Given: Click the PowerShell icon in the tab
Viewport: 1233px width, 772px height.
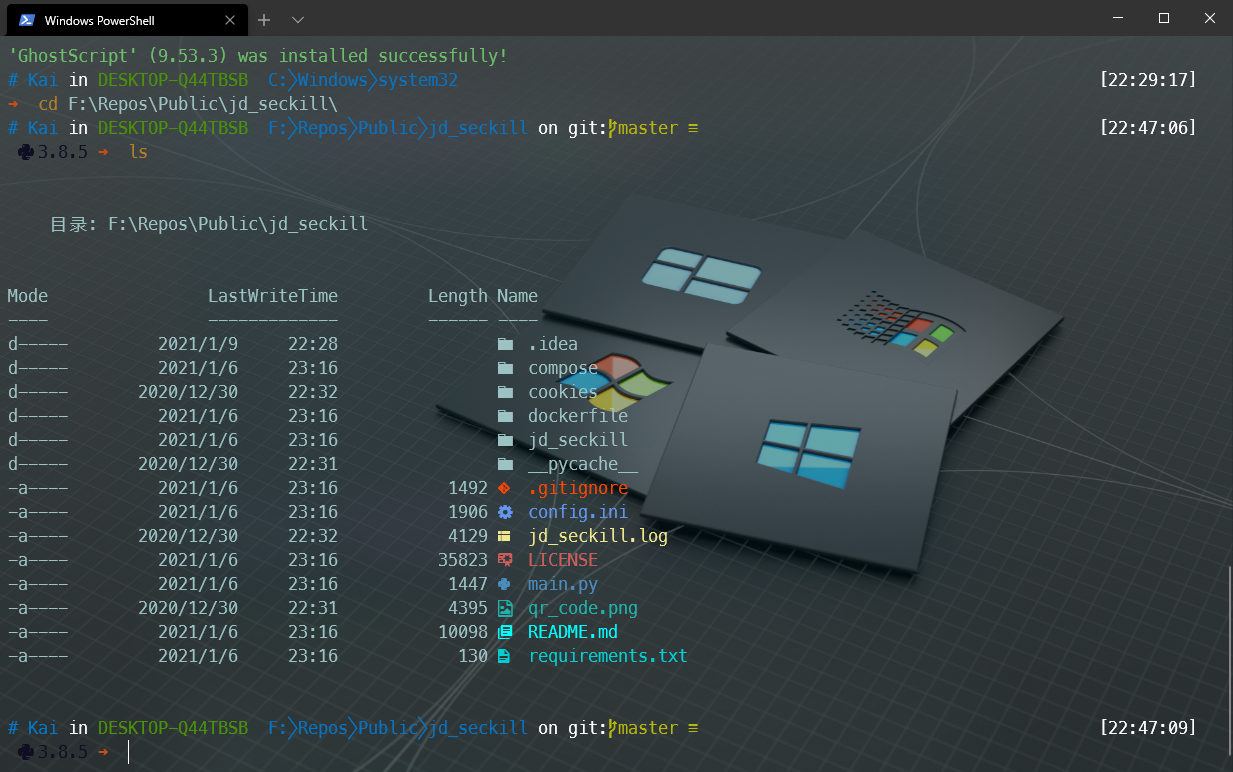Looking at the screenshot, I should click(x=28, y=20).
